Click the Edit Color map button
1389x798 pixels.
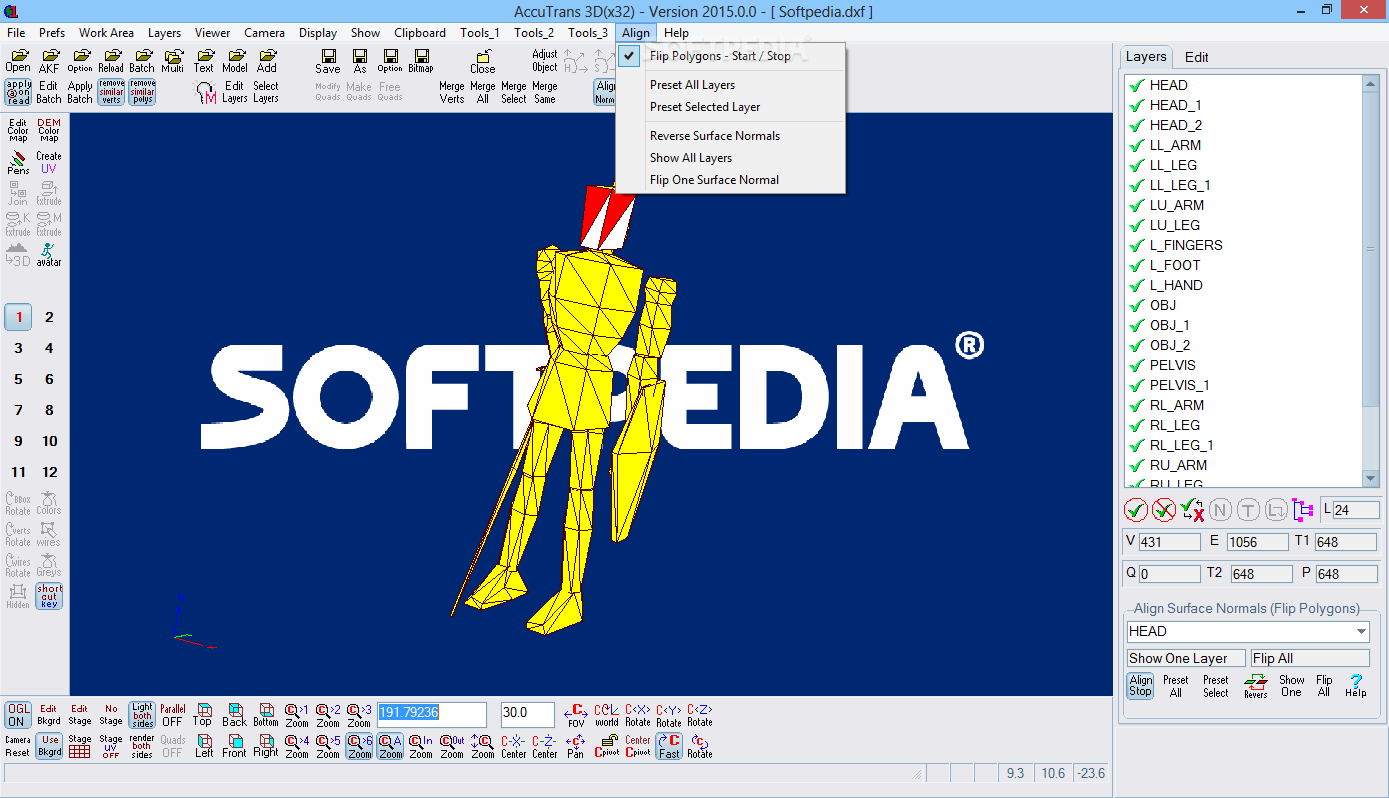(x=18, y=130)
